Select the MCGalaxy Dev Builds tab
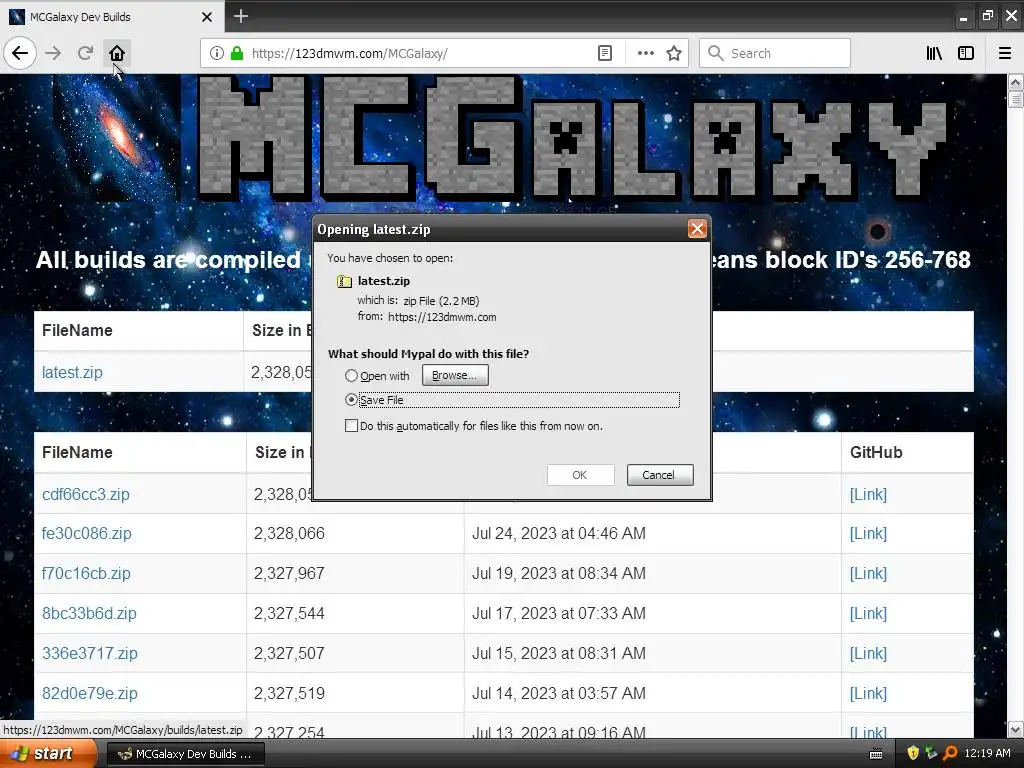 coord(111,17)
